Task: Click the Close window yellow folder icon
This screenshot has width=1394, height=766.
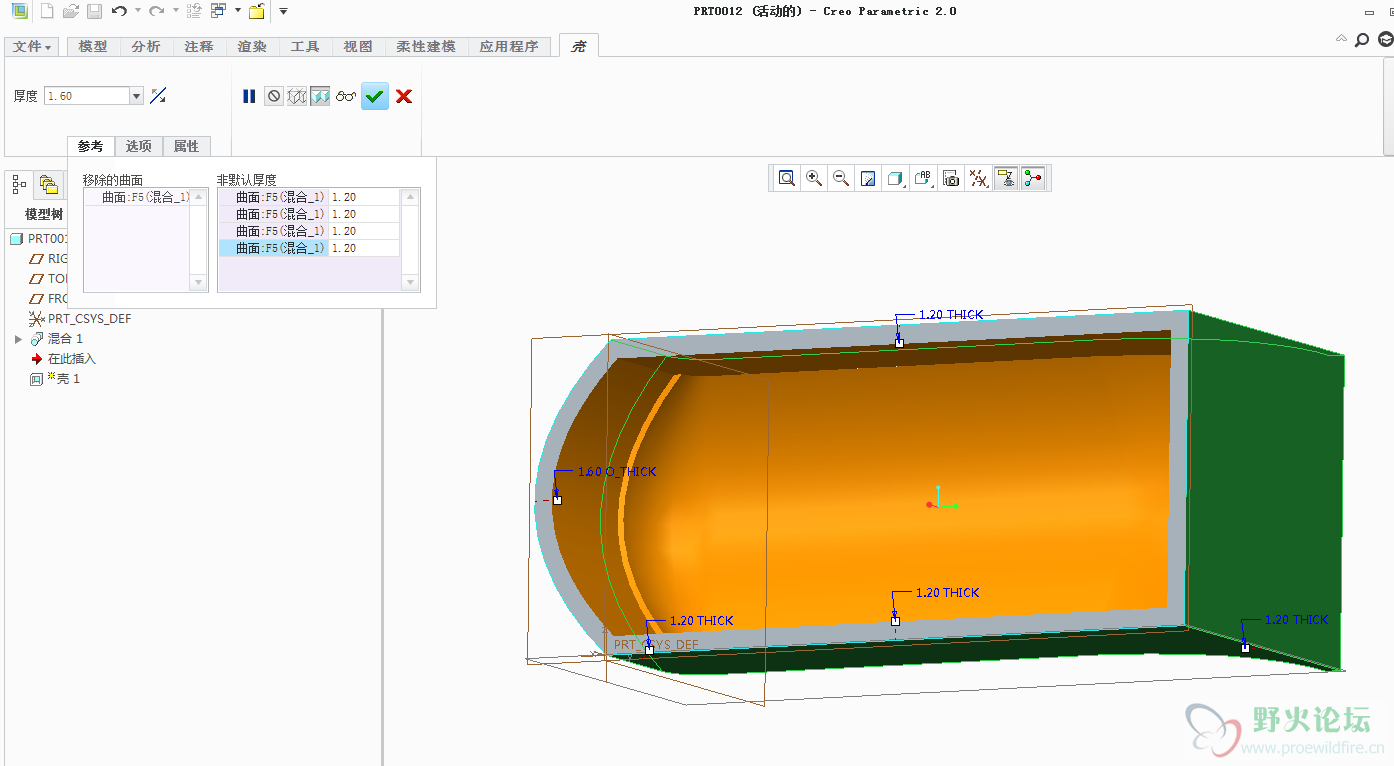Action: pos(257,11)
